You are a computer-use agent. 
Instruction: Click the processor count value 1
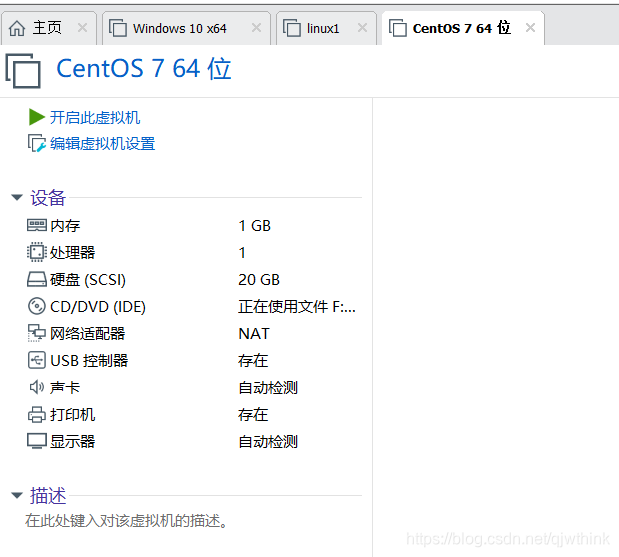pos(242,253)
